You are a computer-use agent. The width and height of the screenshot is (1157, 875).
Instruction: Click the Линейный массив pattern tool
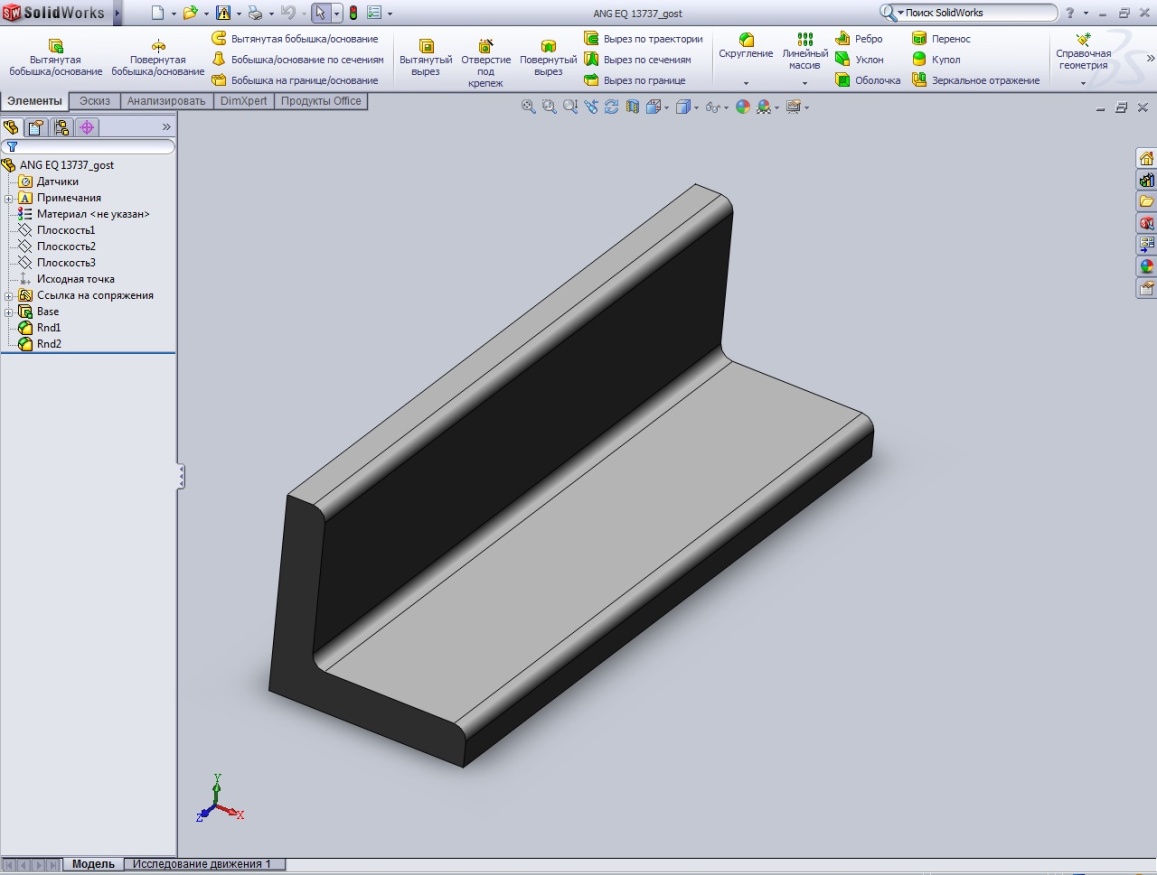pyautogui.click(x=805, y=52)
